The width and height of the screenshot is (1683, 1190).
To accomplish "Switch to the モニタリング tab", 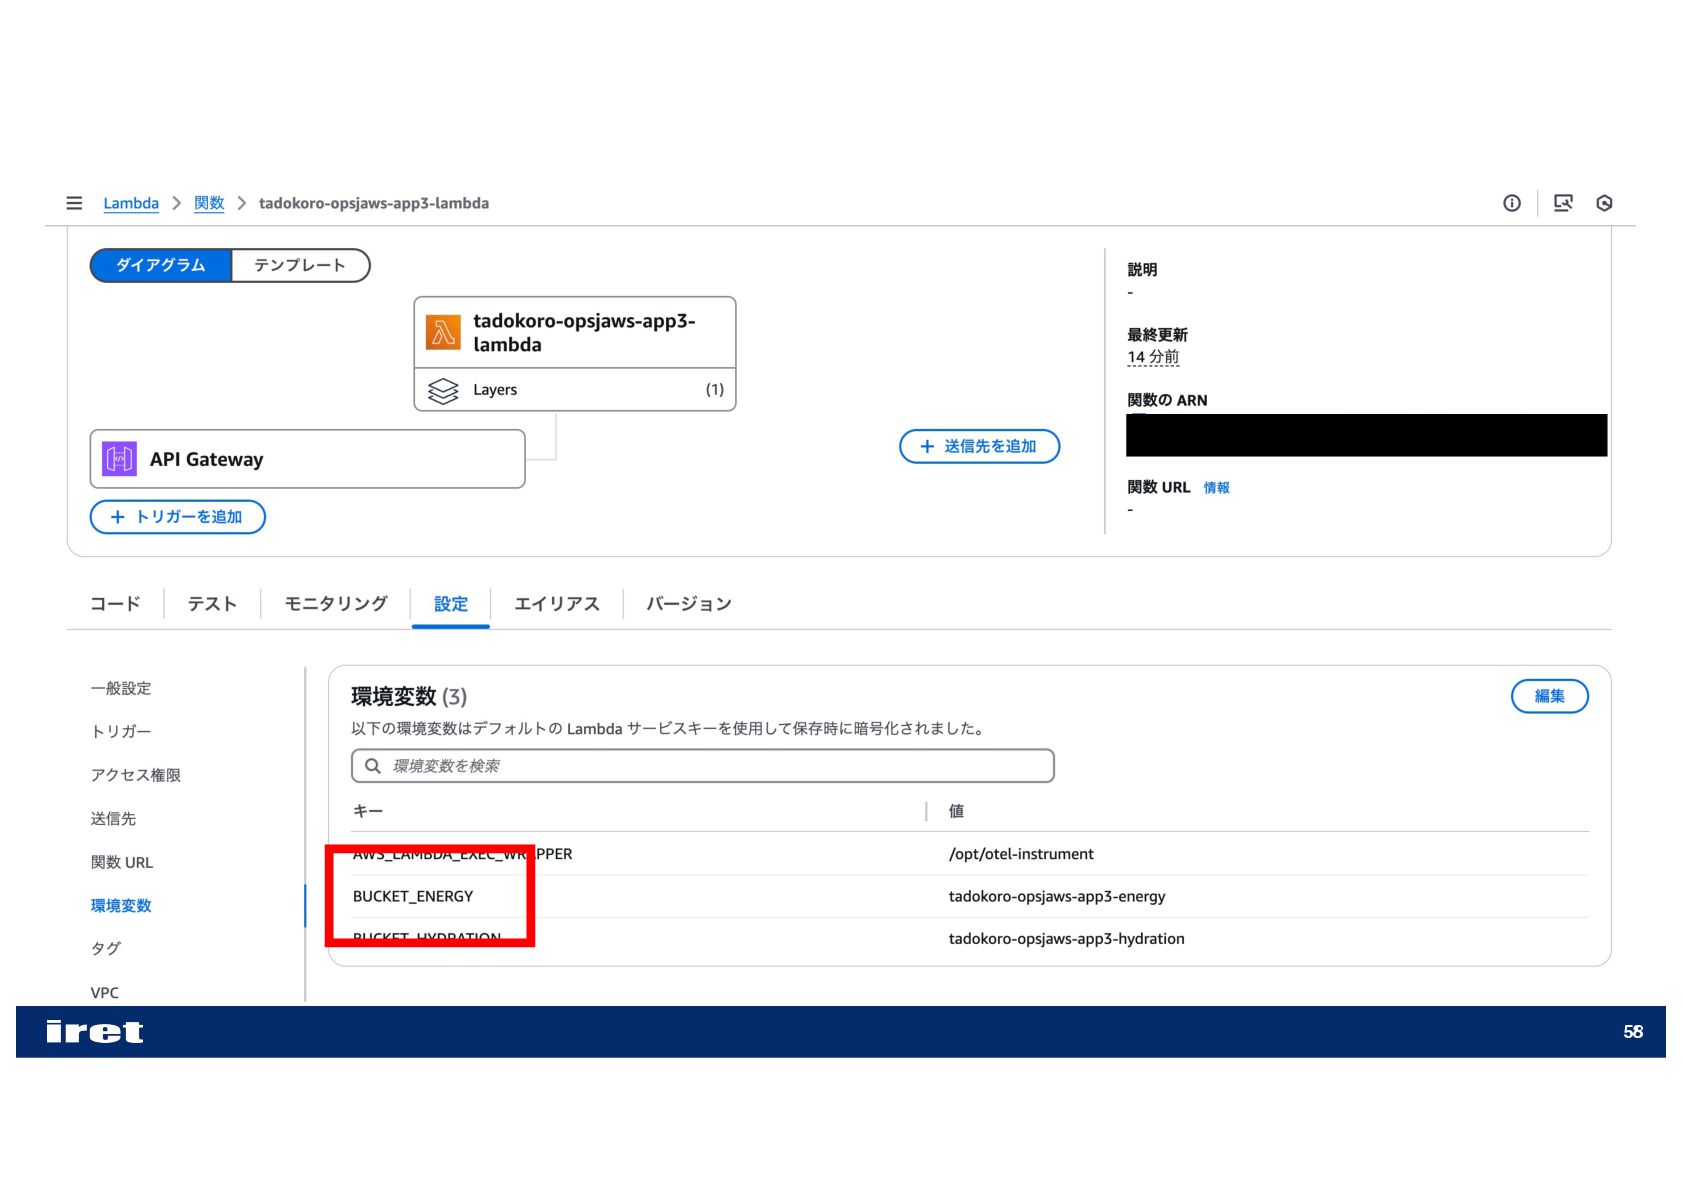I will [336, 604].
